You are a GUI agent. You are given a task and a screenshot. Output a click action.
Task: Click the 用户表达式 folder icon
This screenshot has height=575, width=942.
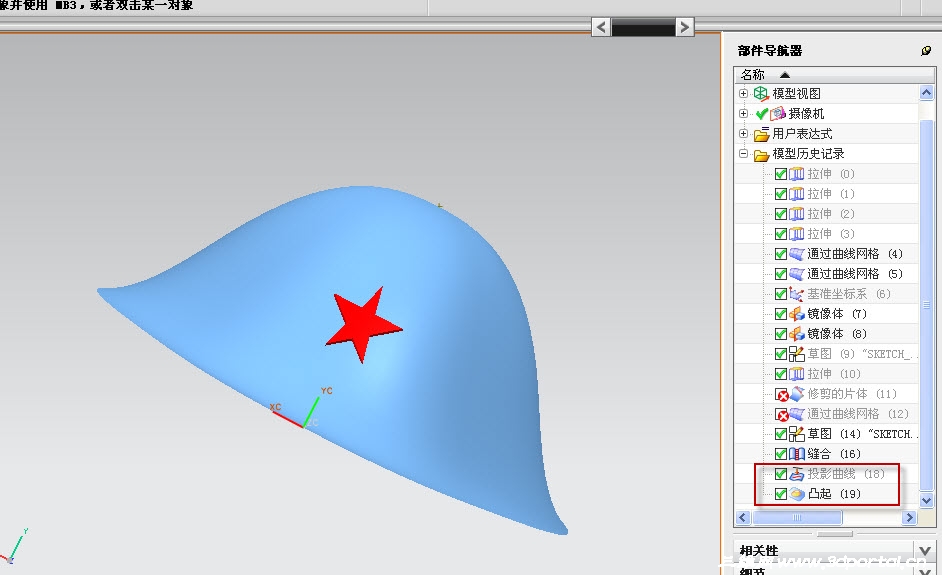pyautogui.click(x=761, y=133)
